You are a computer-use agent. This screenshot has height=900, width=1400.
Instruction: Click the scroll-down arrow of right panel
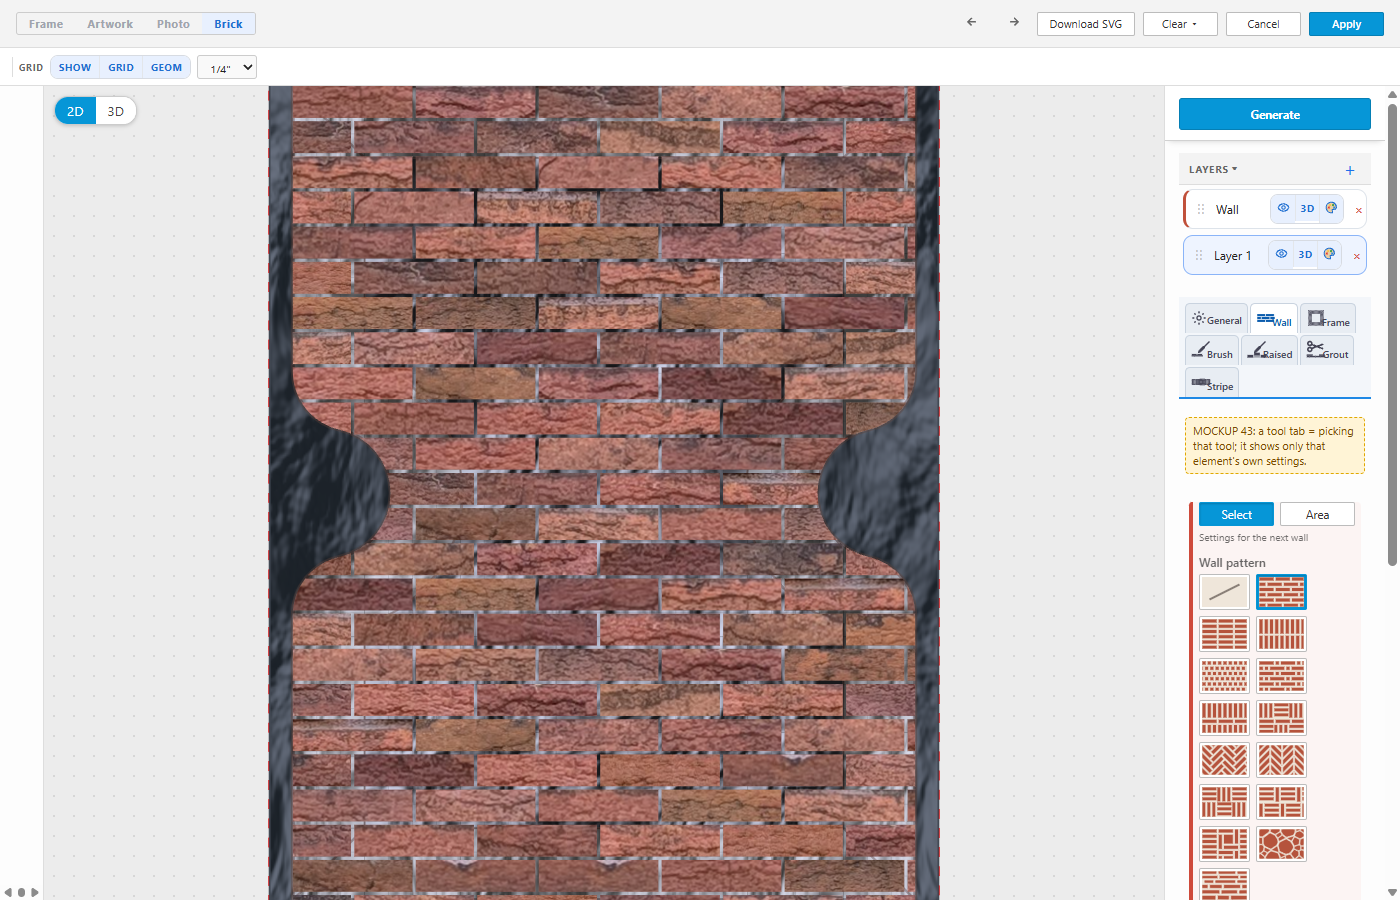1392,892
